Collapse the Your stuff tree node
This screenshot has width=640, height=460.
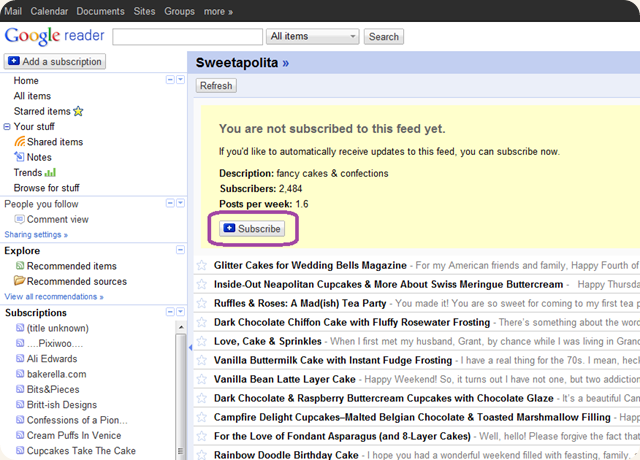(7, 127)
